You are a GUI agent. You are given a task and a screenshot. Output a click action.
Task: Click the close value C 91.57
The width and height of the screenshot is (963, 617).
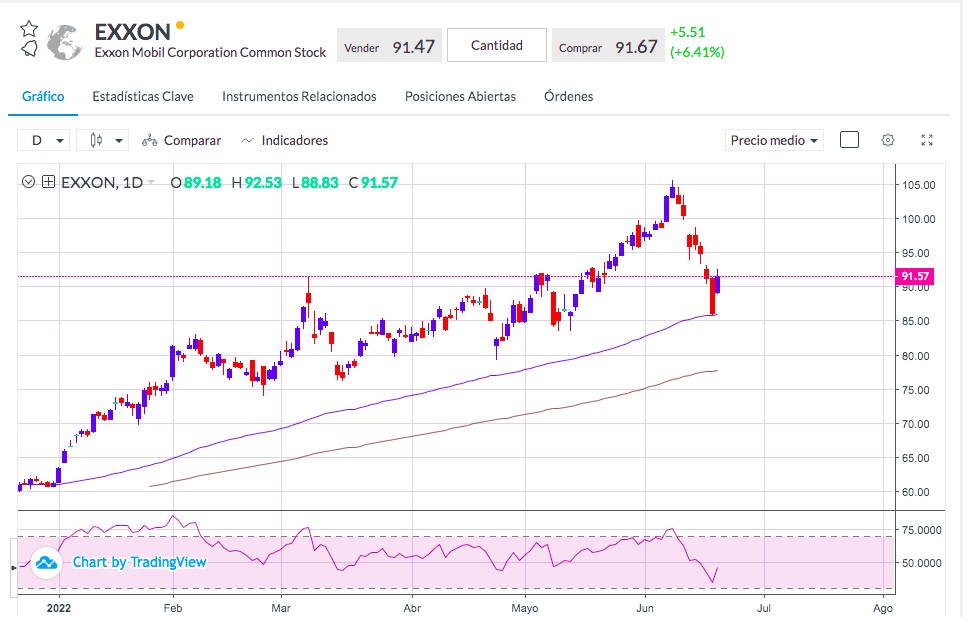pos(373,182)
